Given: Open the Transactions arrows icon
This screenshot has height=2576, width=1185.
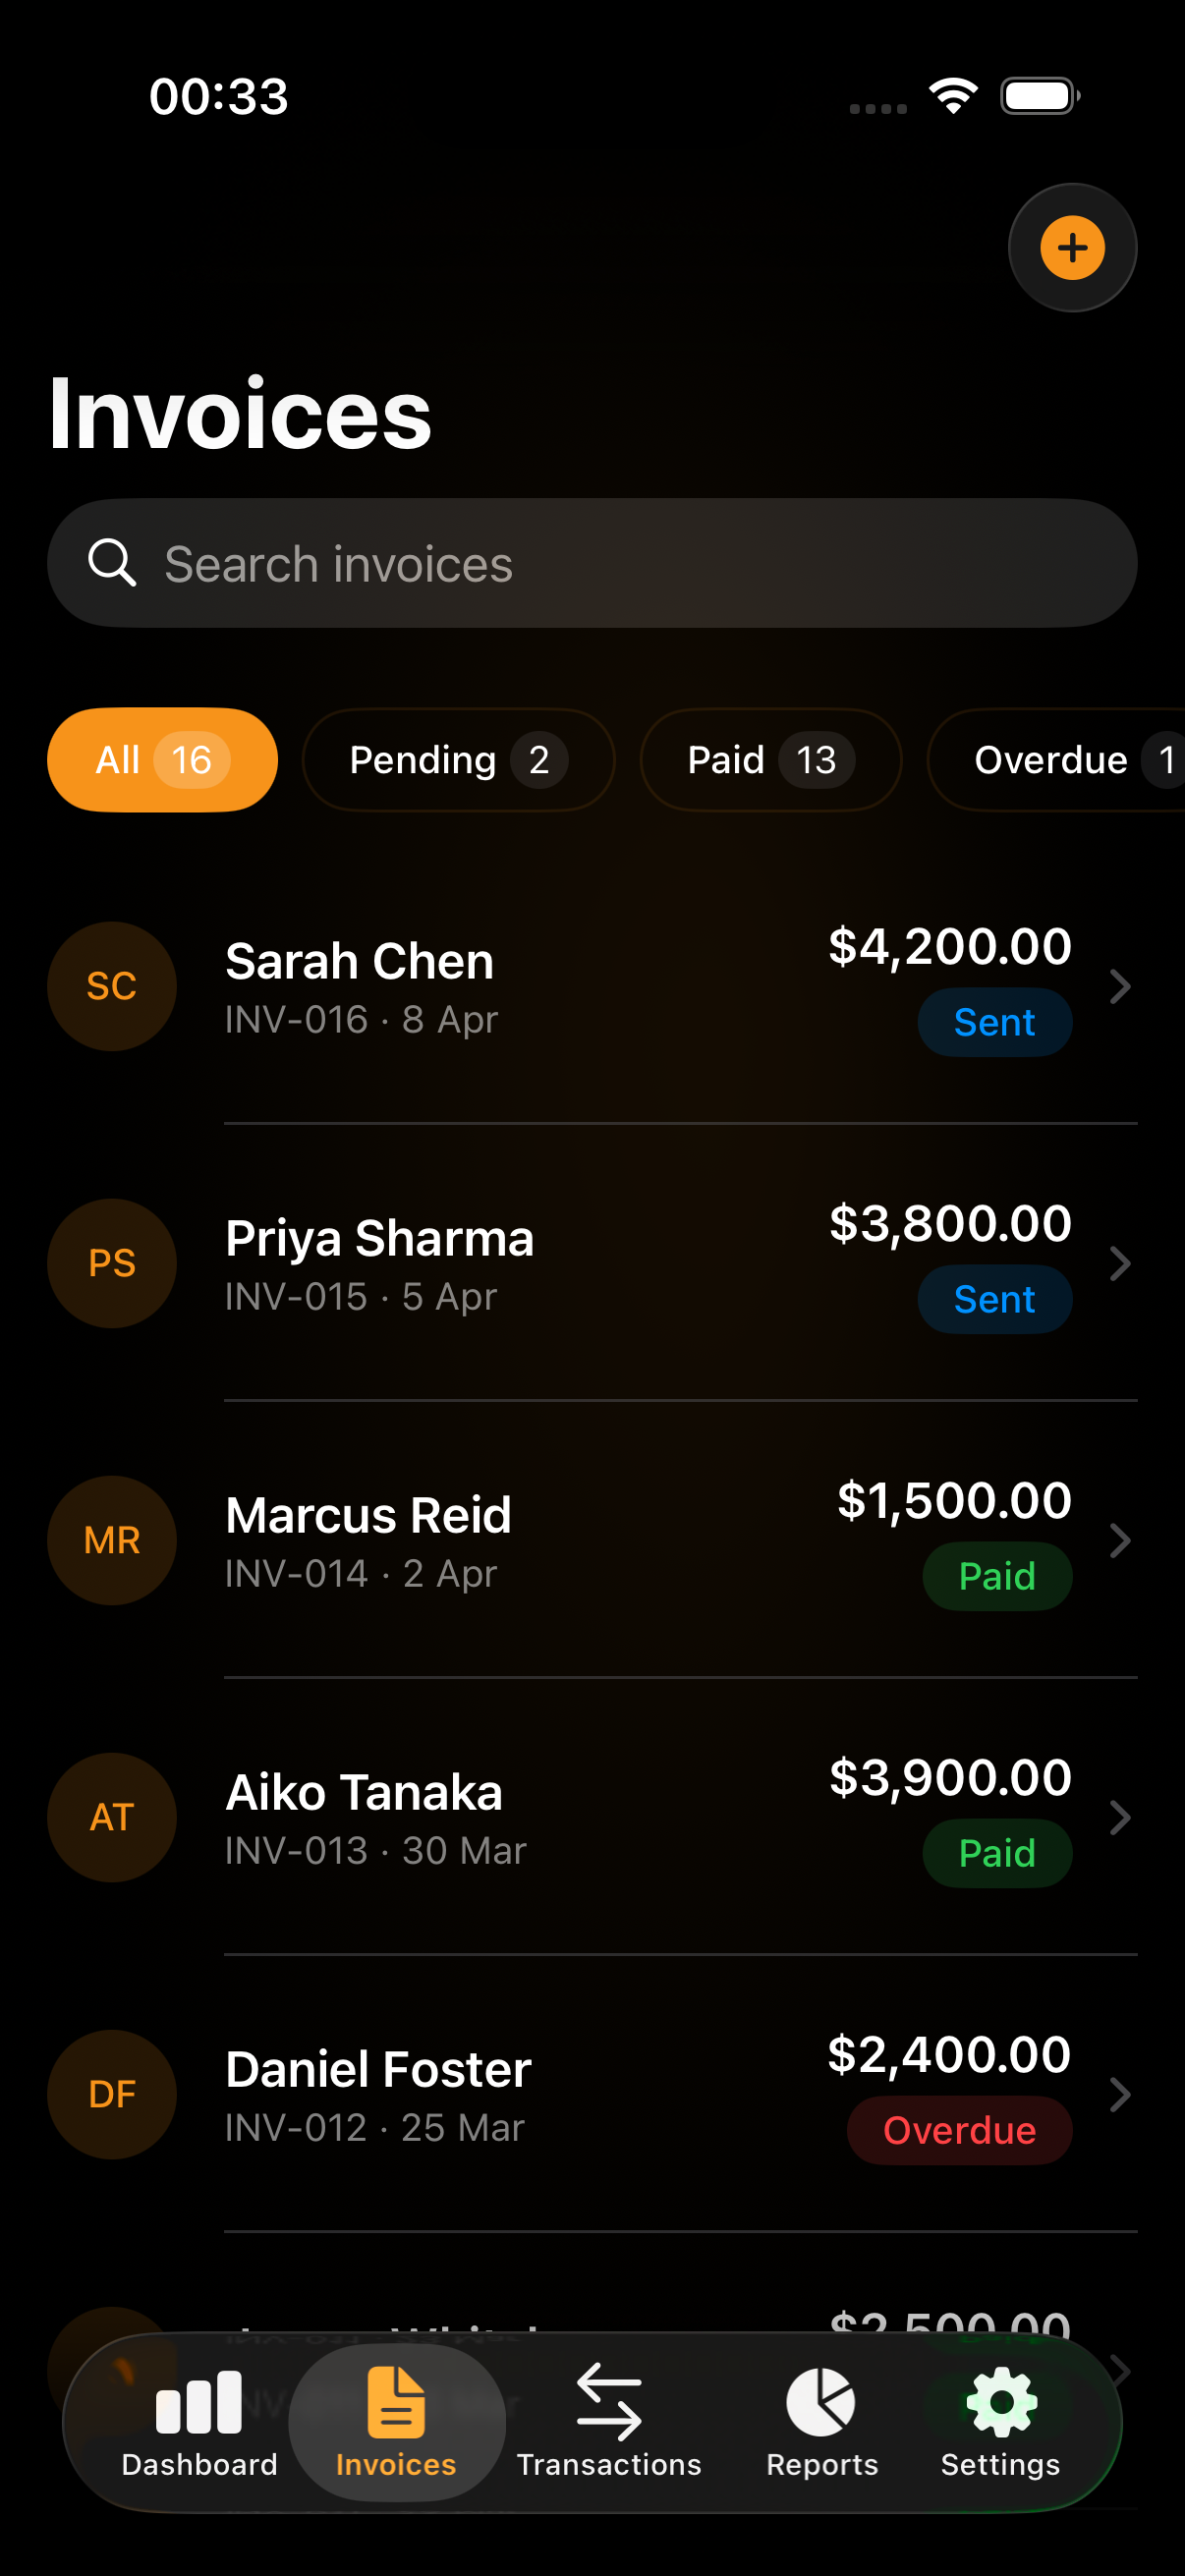Looking at the screenshot, I should [x=608, y=2402].
